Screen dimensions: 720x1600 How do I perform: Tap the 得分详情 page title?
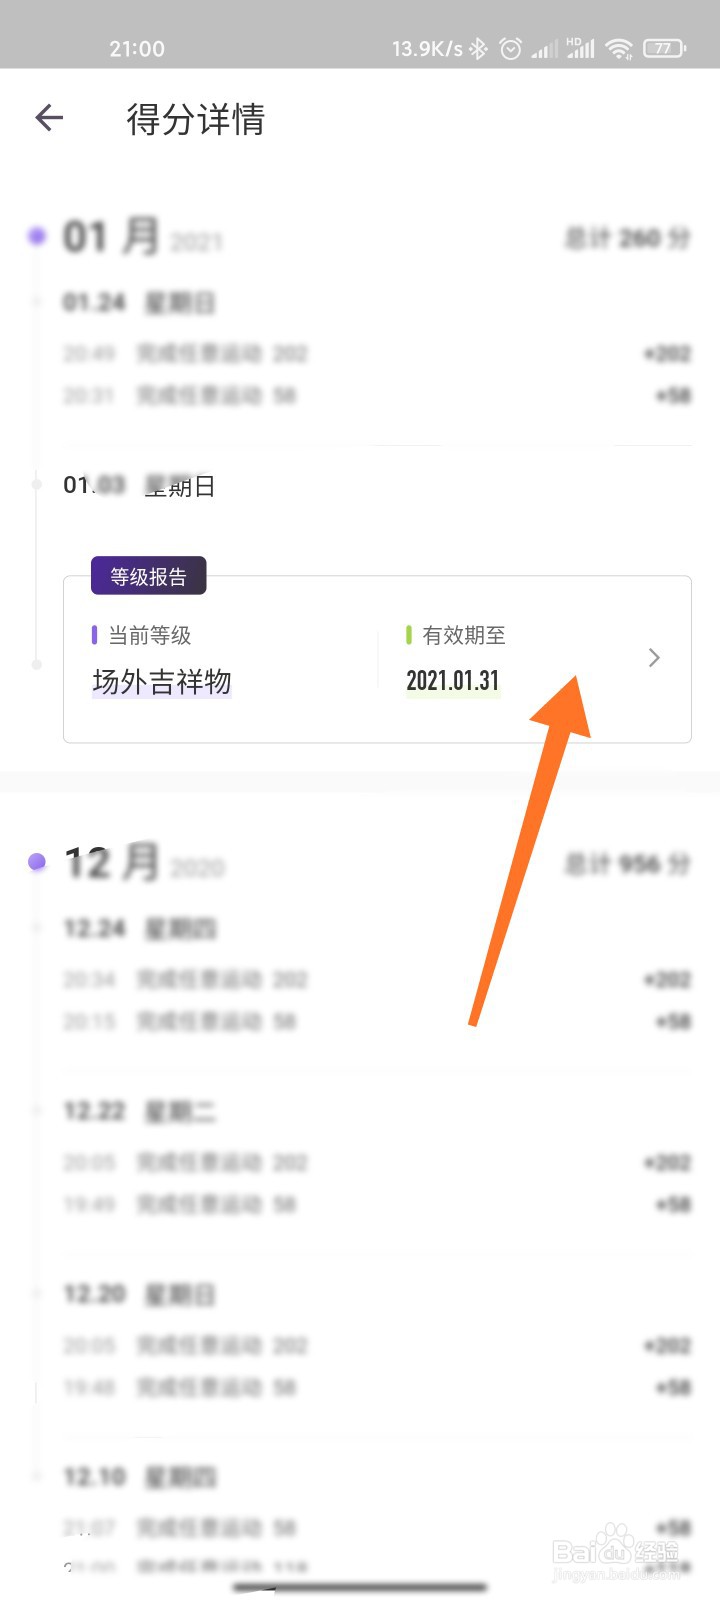(x=196, y=119)
